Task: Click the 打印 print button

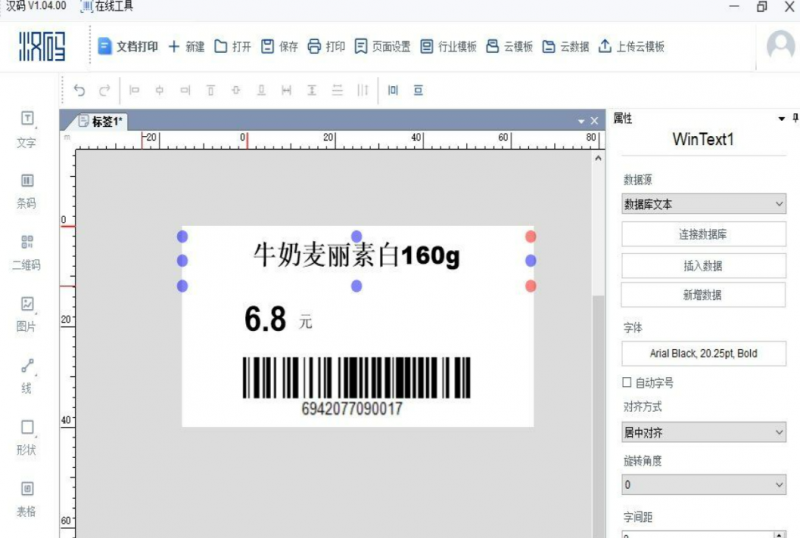Action: click(327, 46)
